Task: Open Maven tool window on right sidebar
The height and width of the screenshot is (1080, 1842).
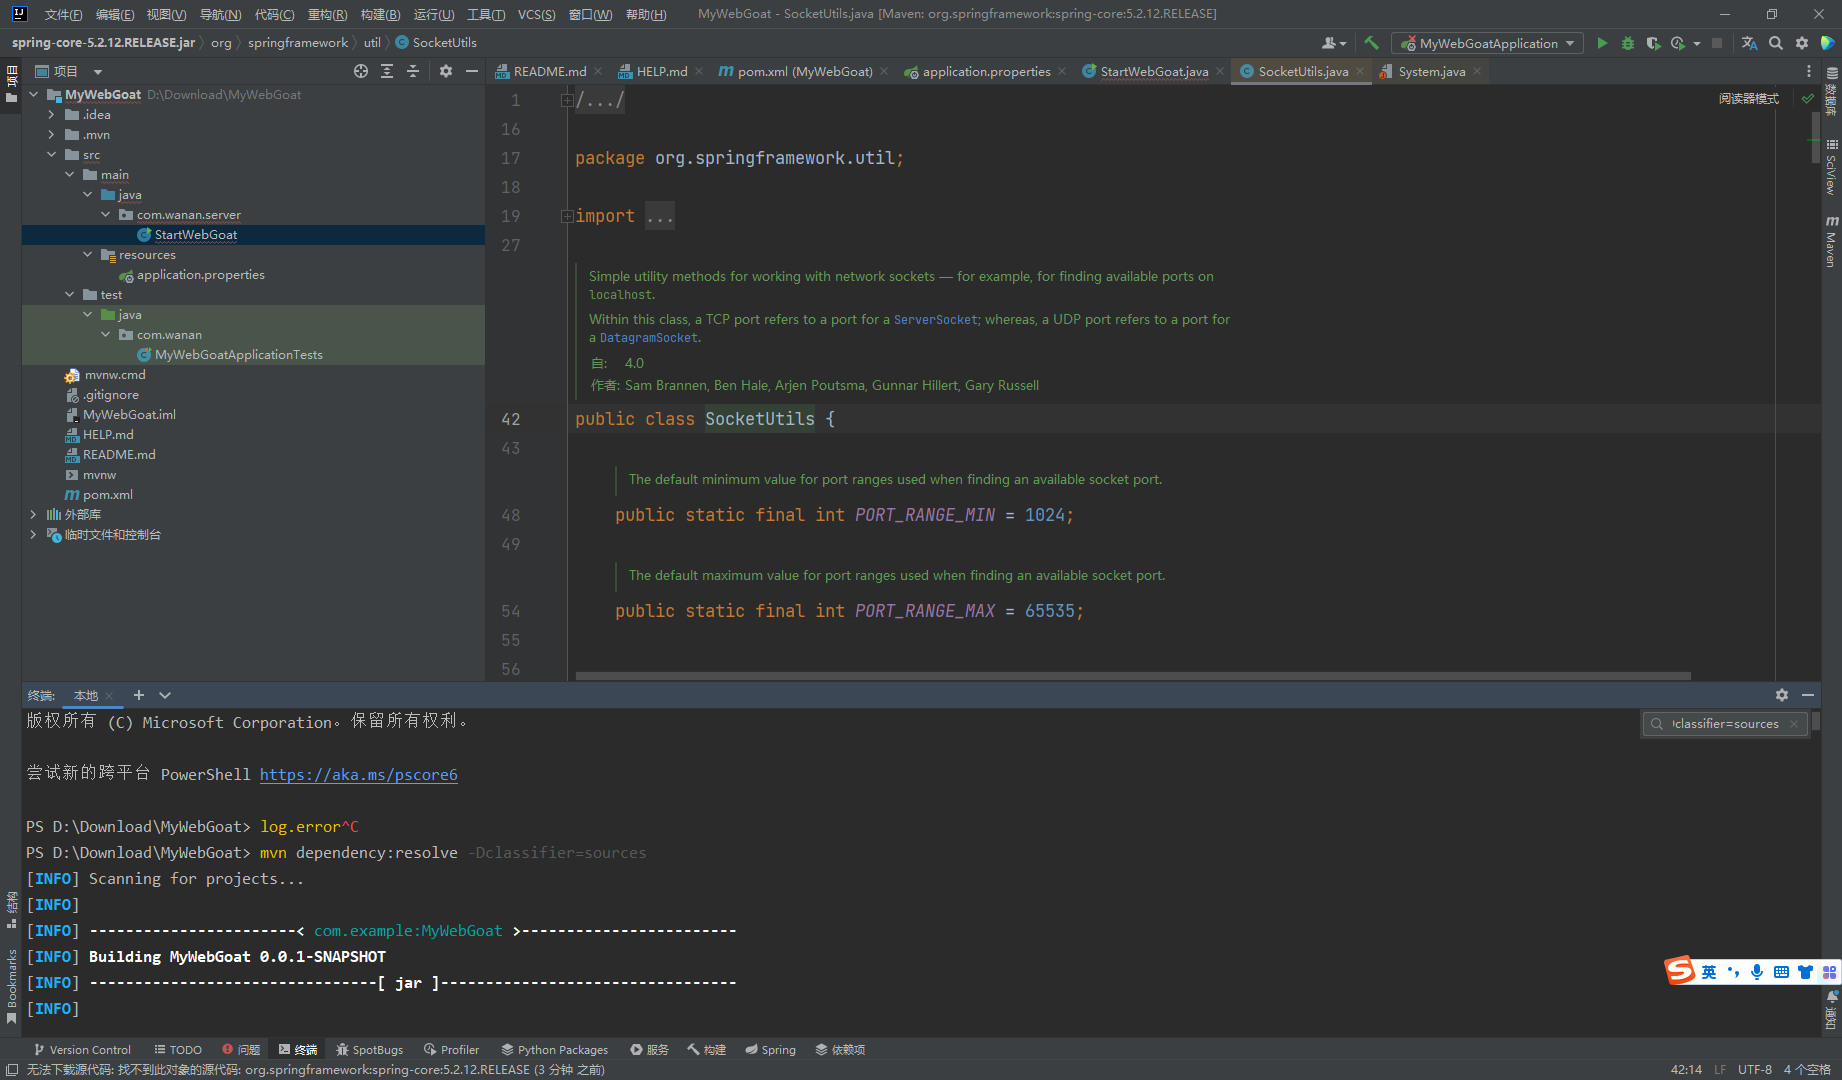Action: coord(1831,241)
